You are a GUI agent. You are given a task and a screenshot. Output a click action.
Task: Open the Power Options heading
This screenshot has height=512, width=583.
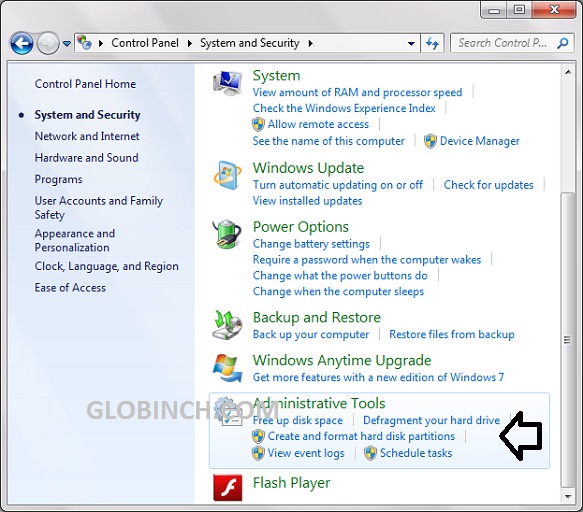(x=301, y=227)
